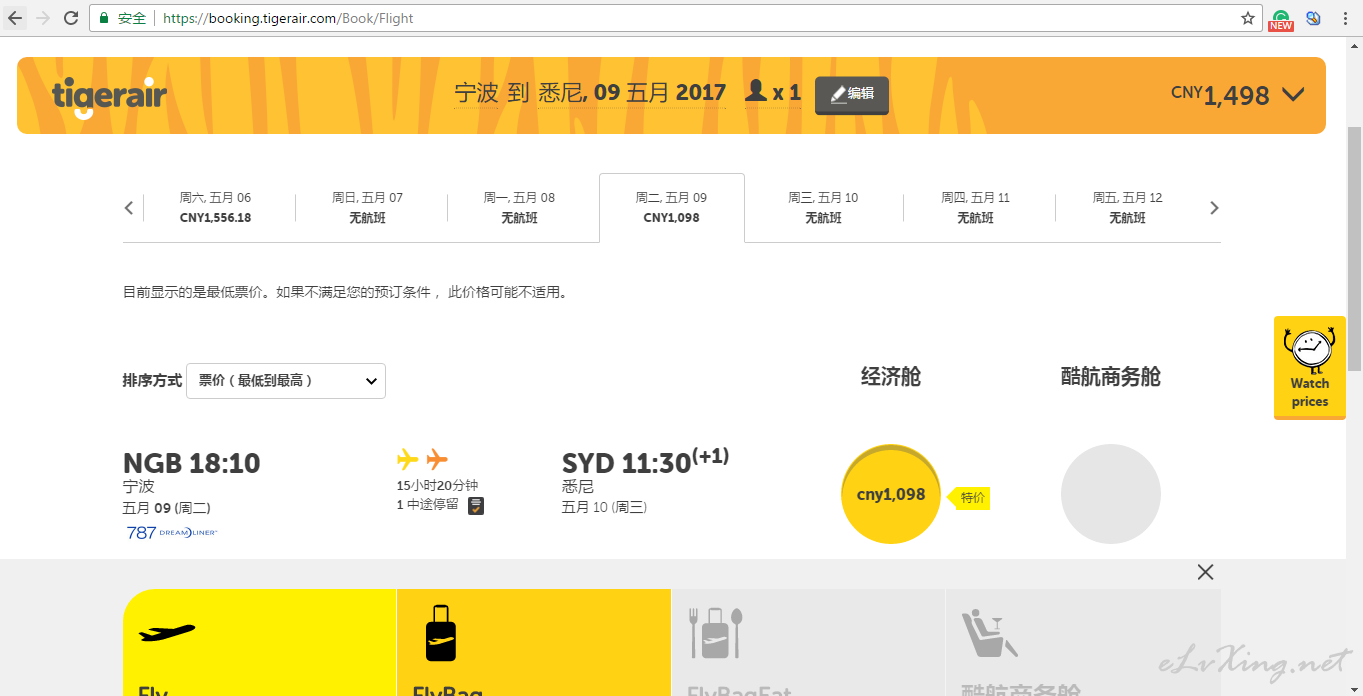The height and width of the screenshot is (696, 1363).
Task: Show earlier dates with left arrow
Action: pyautogui.click(x=129, y=208)
